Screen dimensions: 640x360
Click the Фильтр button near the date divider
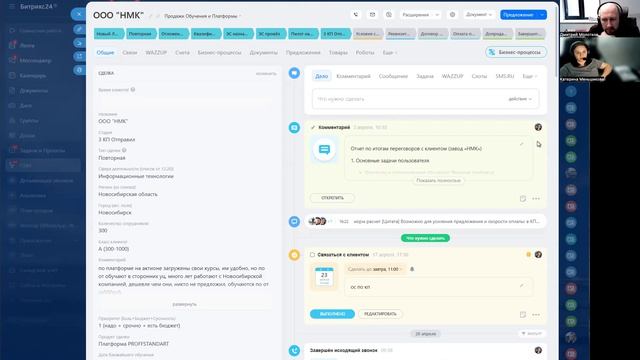[x=531, y=334]
